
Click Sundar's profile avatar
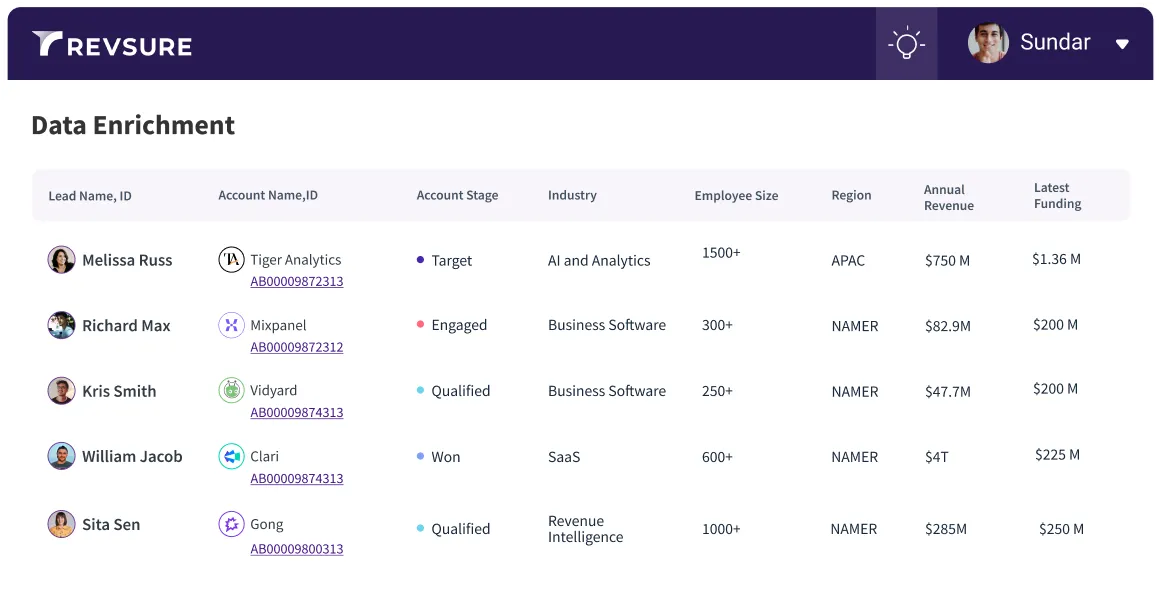pos(988,43)
